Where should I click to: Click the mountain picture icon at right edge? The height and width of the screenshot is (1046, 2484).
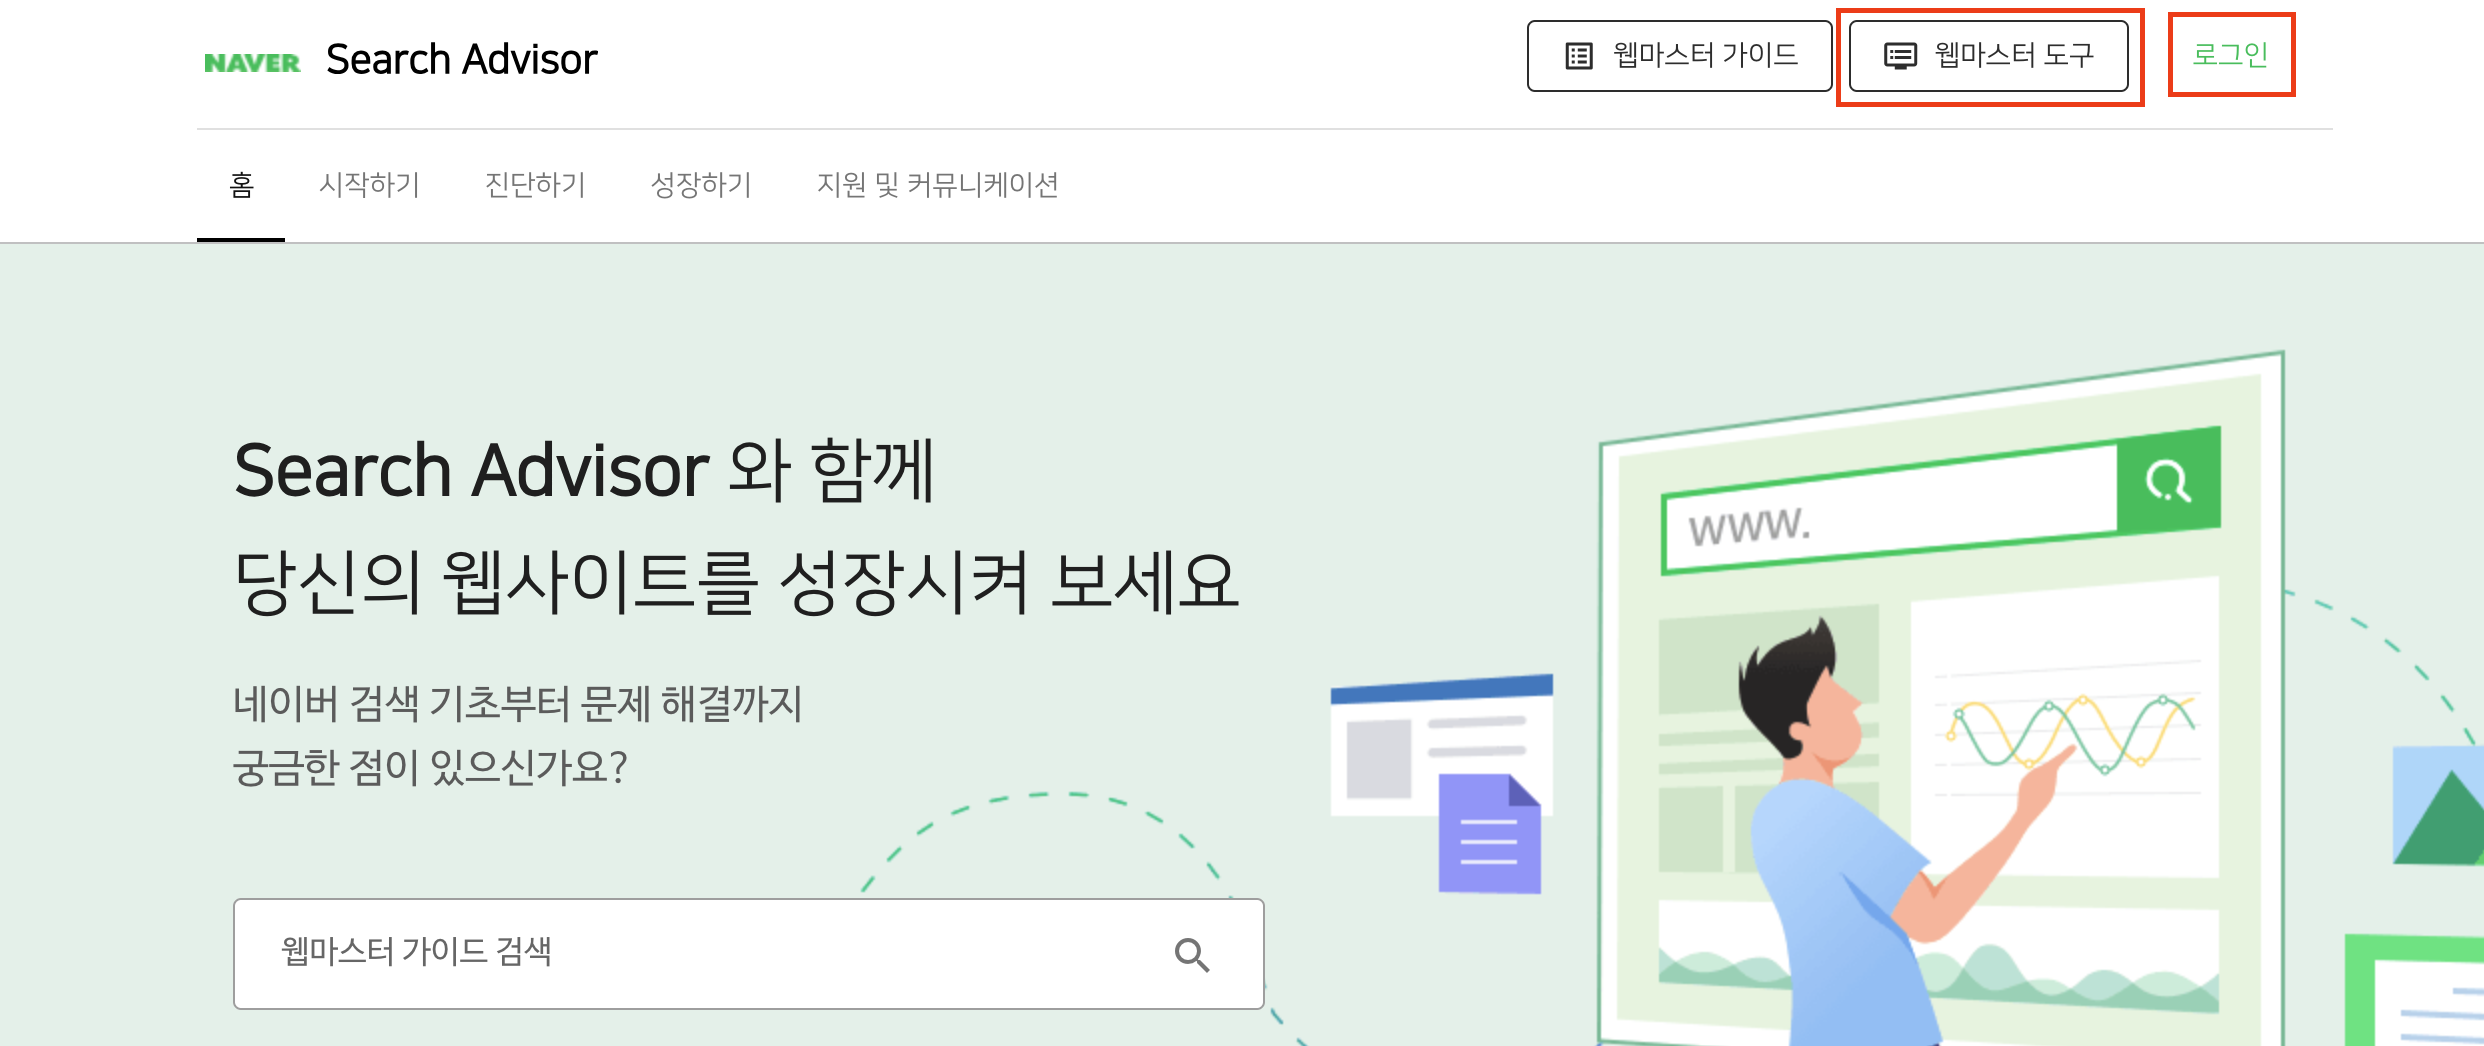tap(2438, 806)
